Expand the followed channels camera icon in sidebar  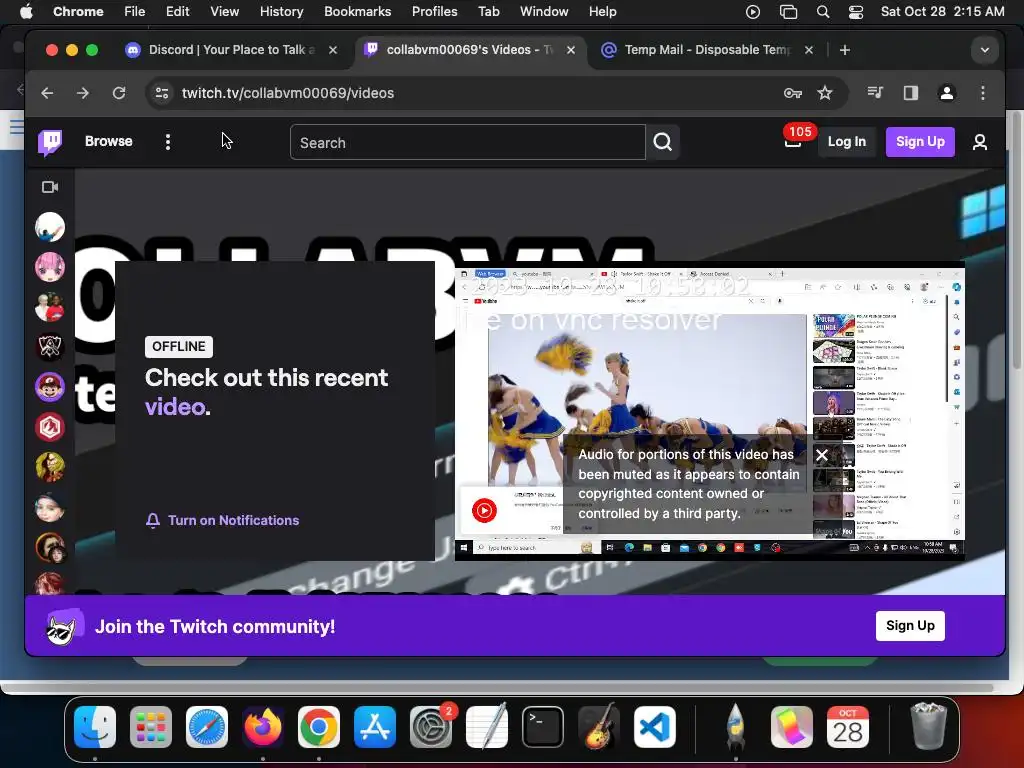[x=50, y=187]
